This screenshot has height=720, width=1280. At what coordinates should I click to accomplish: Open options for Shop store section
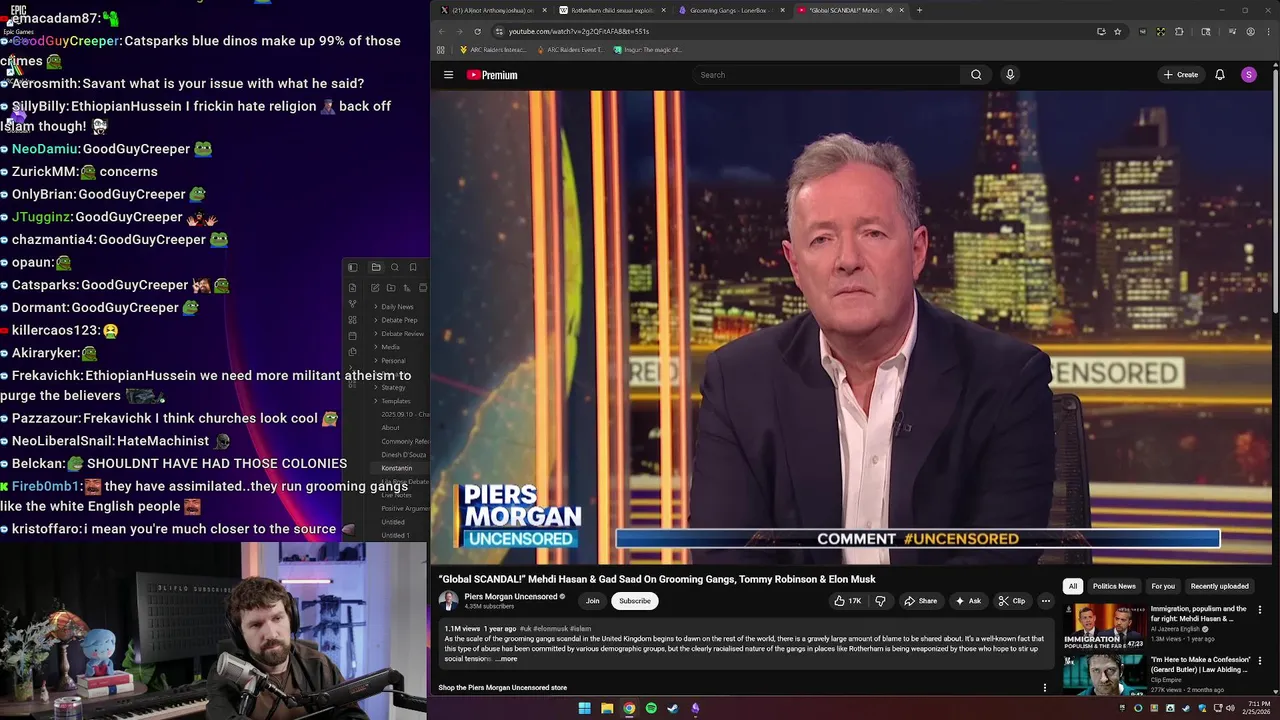click(x=1045, y=688)
